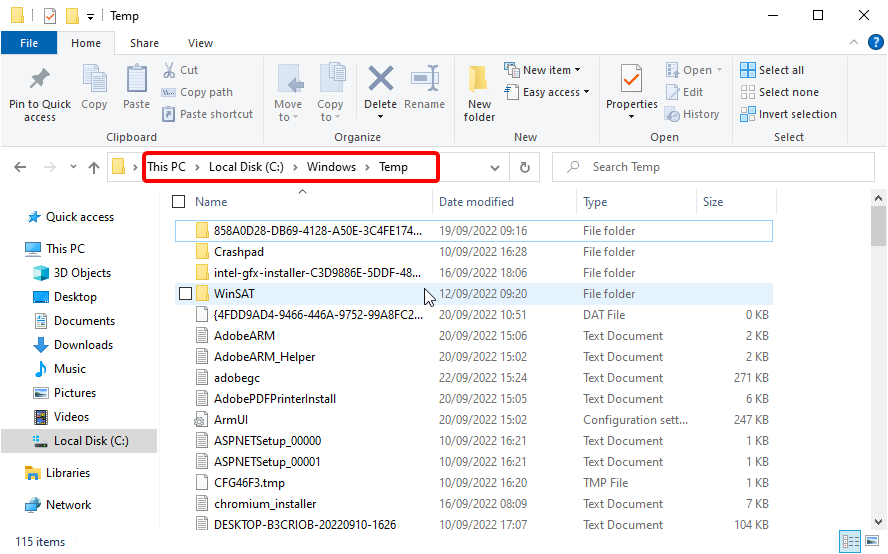Select the adobegc text document

473,378
